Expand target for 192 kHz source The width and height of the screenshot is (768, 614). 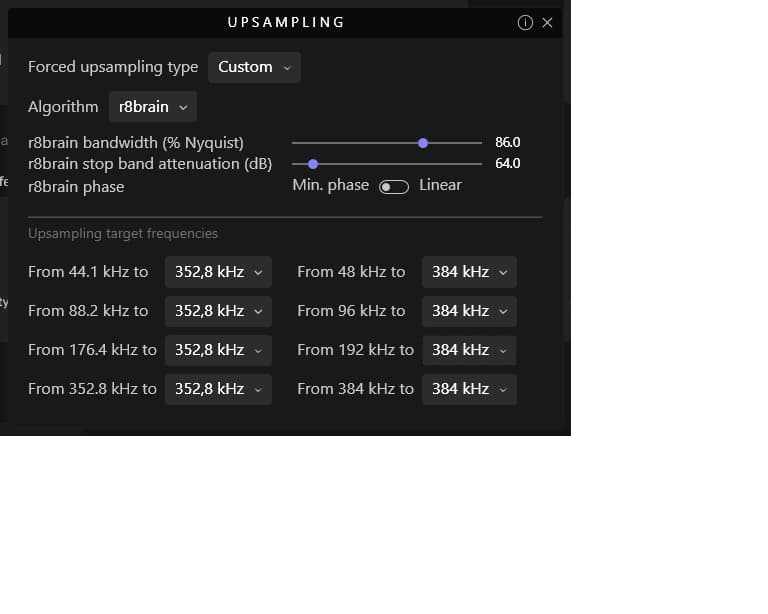tap(469, 350)
